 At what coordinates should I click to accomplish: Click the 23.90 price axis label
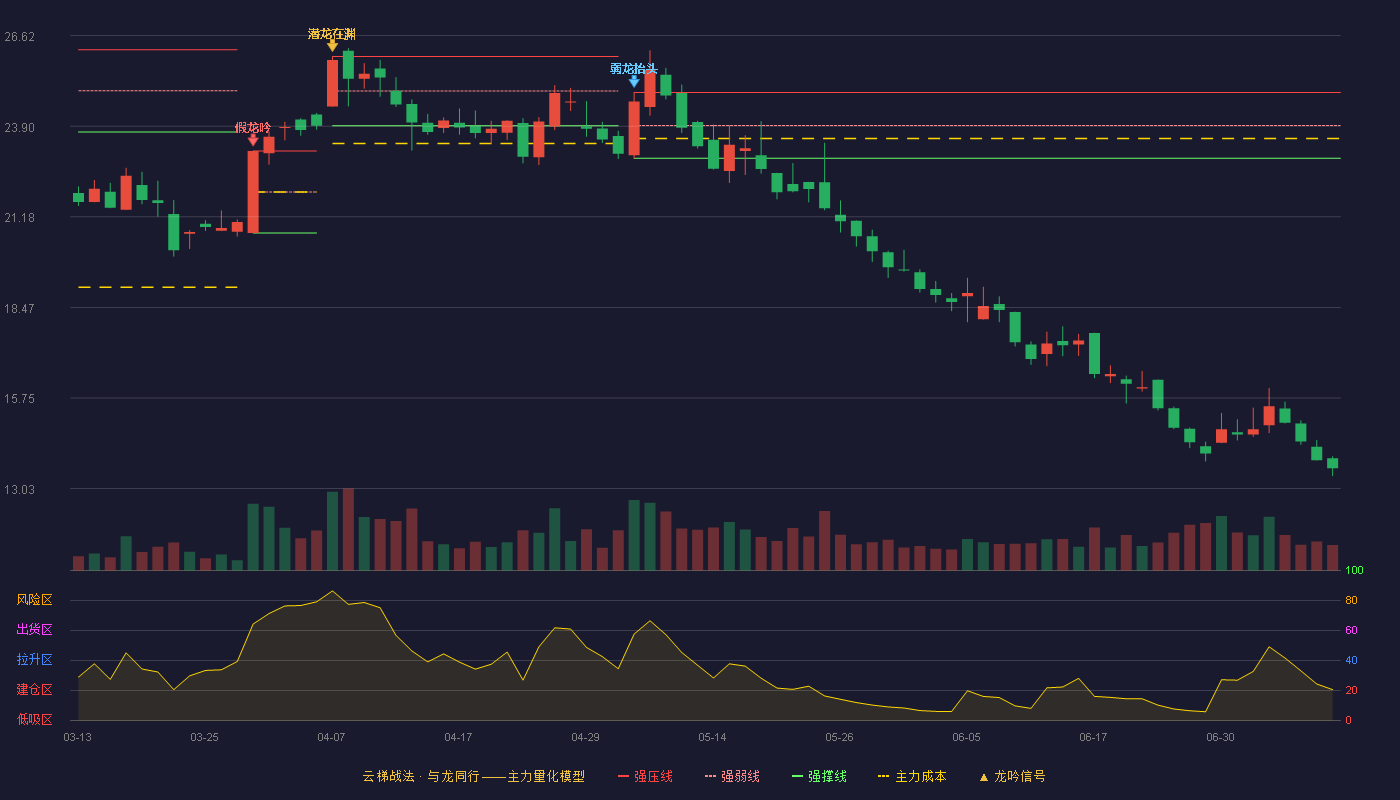pos(20,128)
